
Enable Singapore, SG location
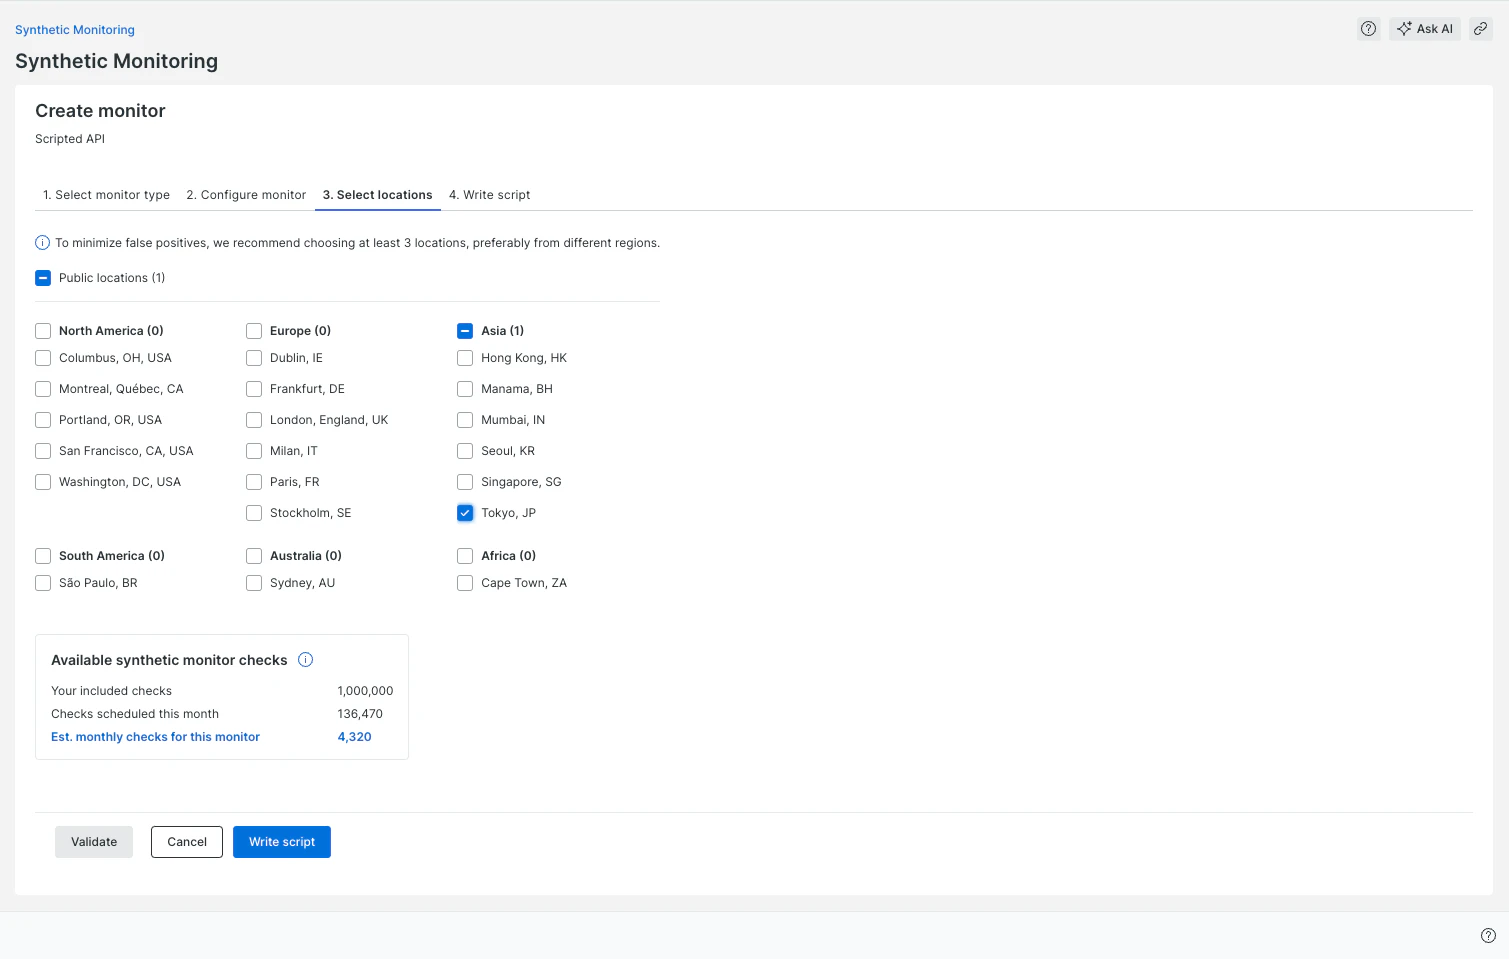point(465,482)
